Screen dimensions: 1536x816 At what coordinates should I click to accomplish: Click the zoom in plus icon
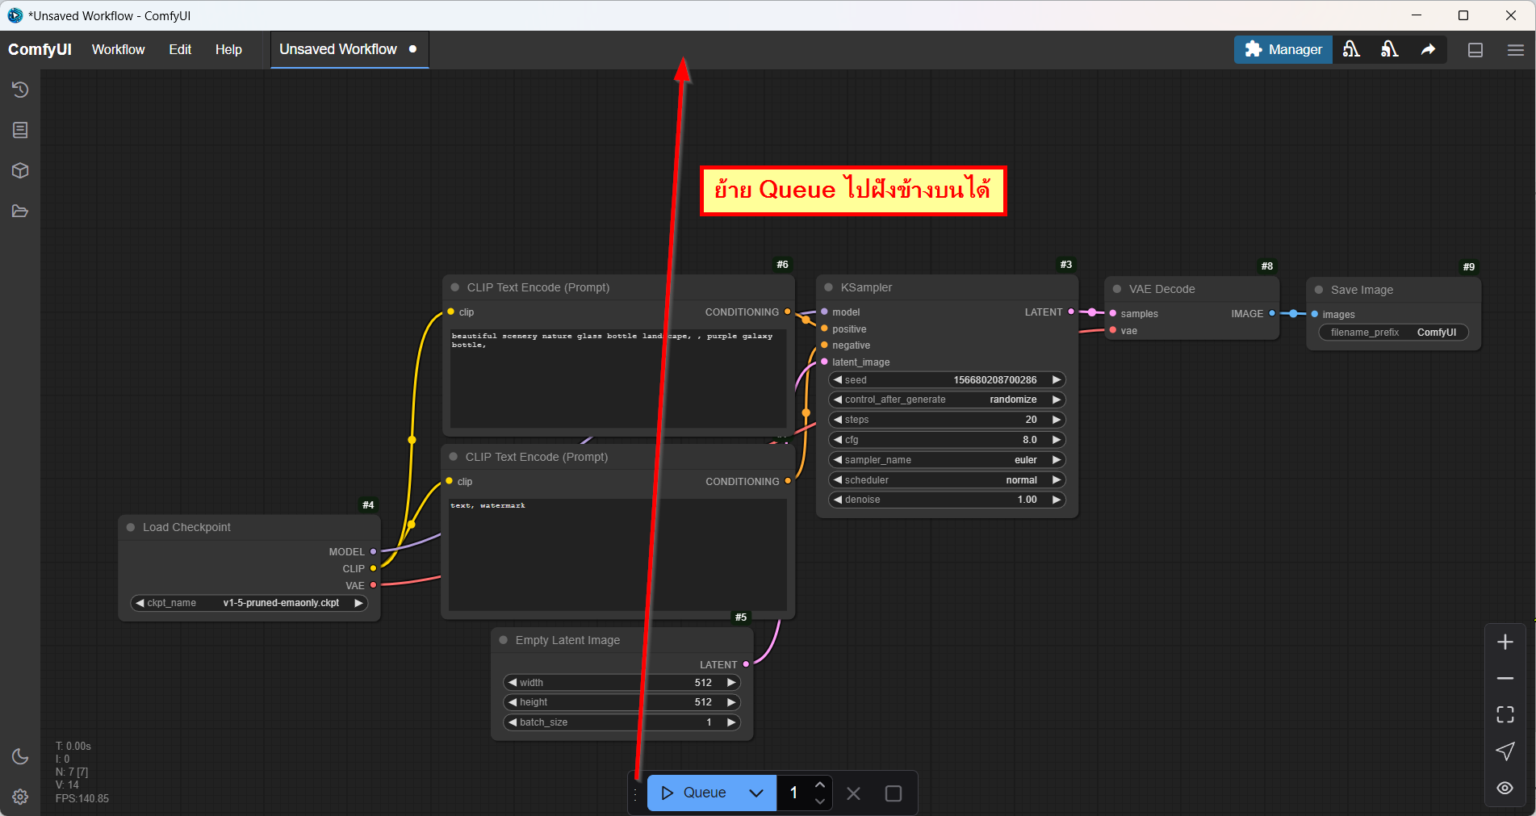[x=1505, y=642]
